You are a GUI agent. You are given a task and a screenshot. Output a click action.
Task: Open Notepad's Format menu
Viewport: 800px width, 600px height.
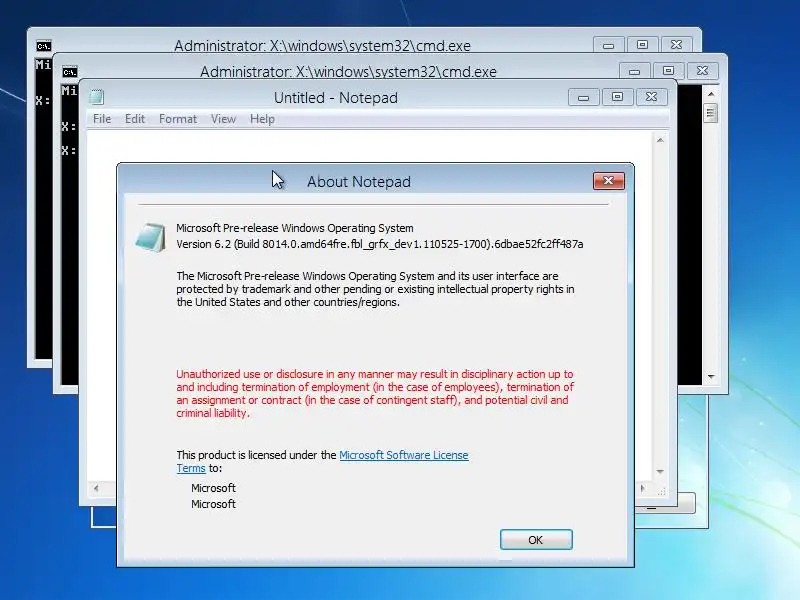coord(178,119)
